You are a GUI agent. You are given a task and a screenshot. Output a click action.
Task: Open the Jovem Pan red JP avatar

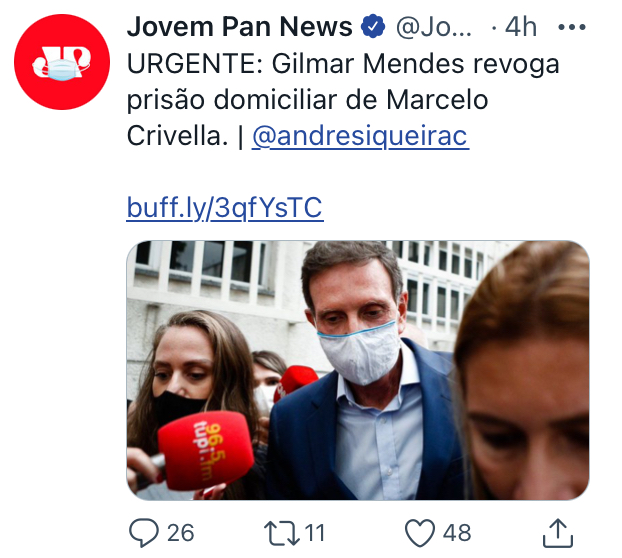(x=62, y=62)
